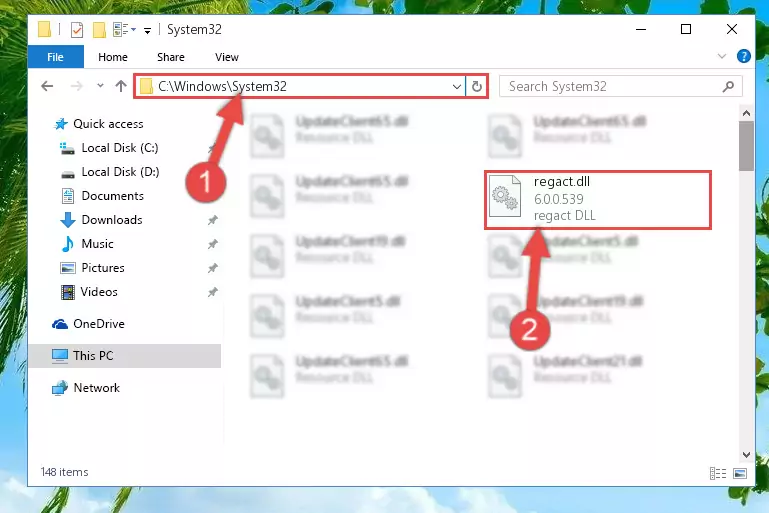This screenshot has height=513, width=769.
Task: Click the pin icon beside Videos
Action: point(212,292)
